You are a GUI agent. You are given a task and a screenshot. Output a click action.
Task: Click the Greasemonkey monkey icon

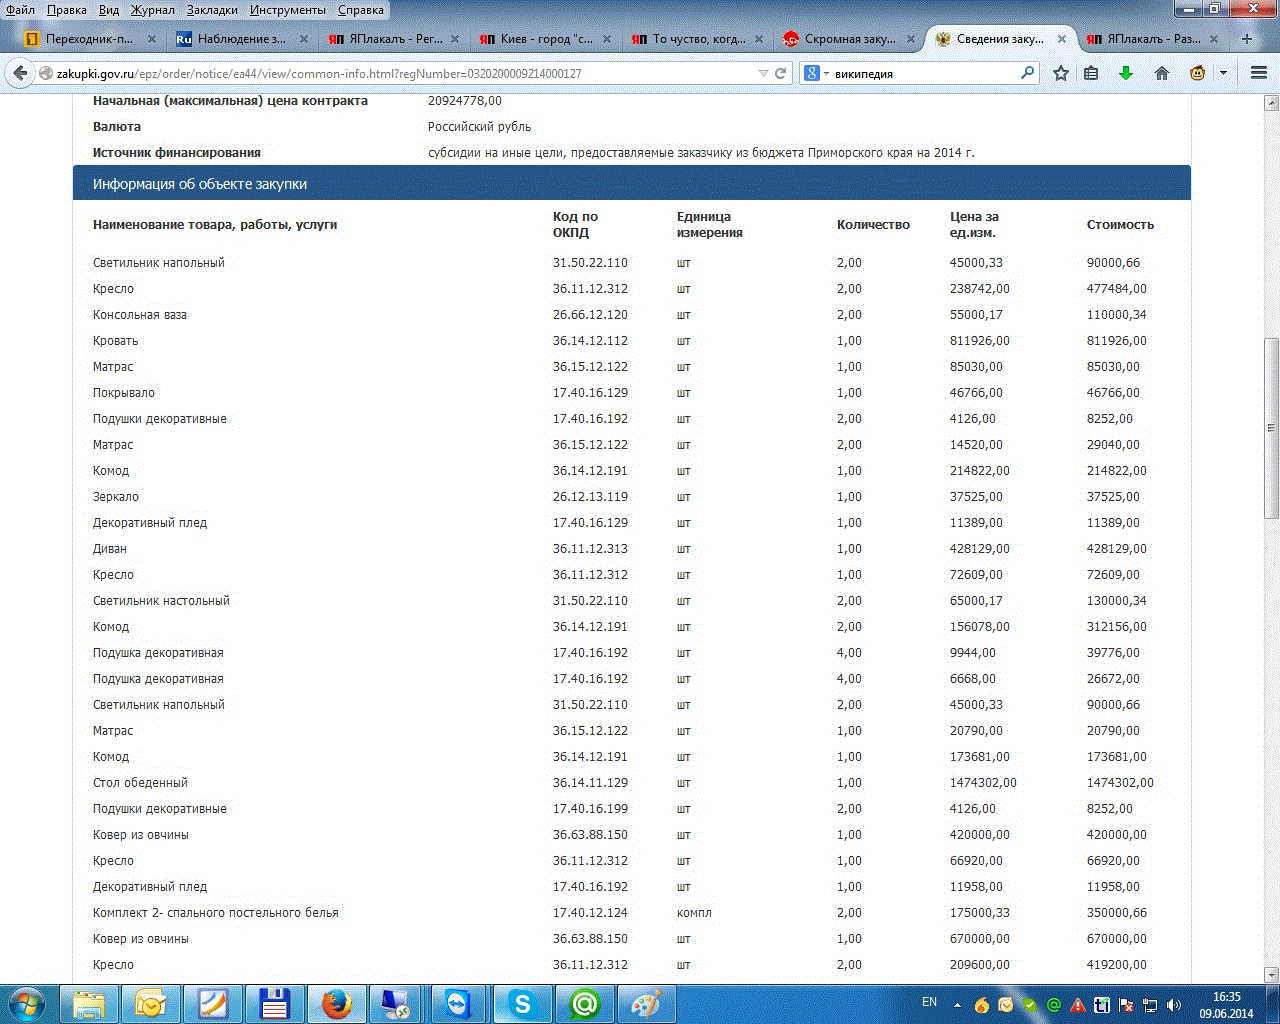(x=1197, y=73)
